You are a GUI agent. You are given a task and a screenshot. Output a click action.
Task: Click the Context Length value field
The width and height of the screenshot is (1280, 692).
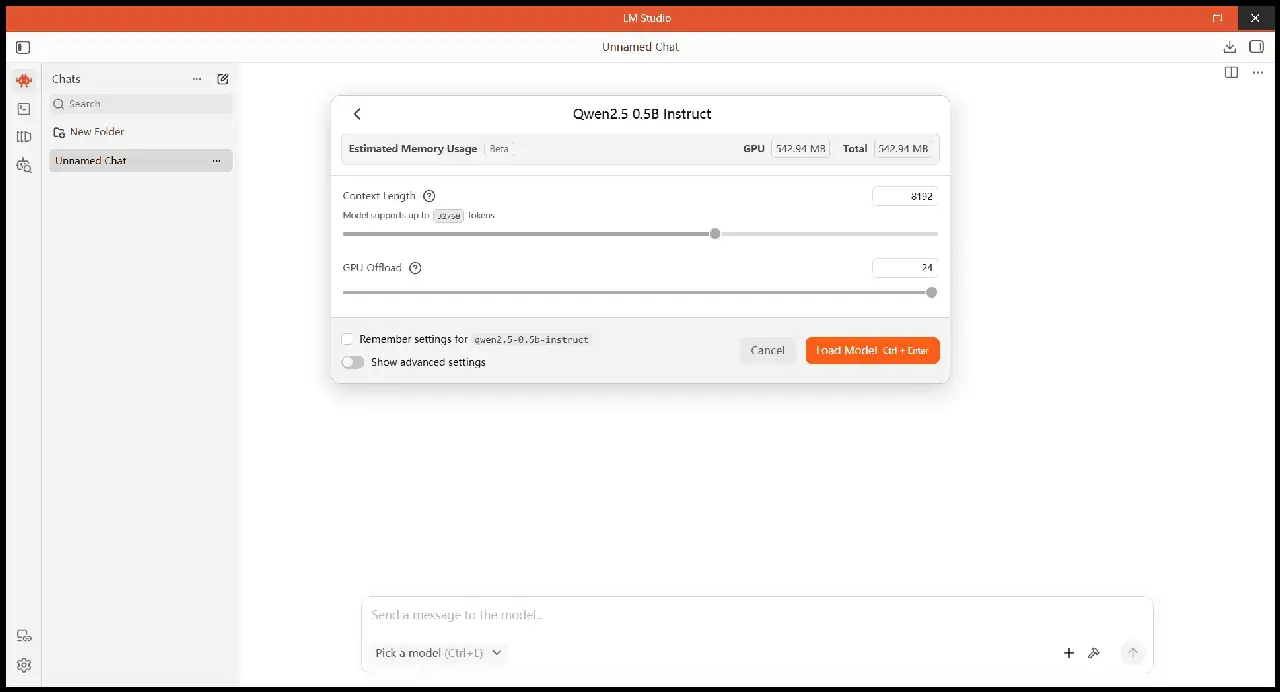[x=905, y=197]
